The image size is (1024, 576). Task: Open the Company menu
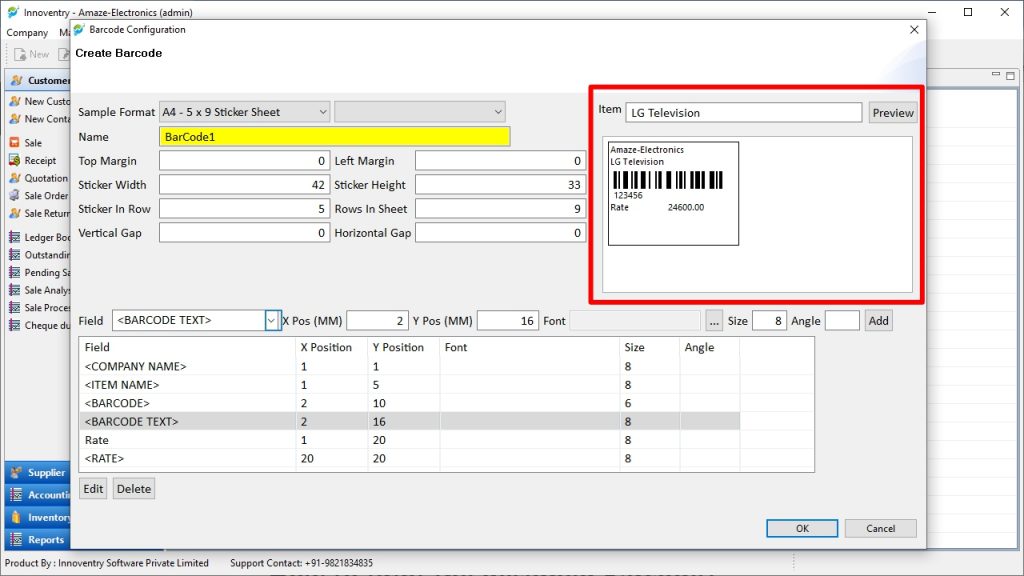click(x=27, y=32)
